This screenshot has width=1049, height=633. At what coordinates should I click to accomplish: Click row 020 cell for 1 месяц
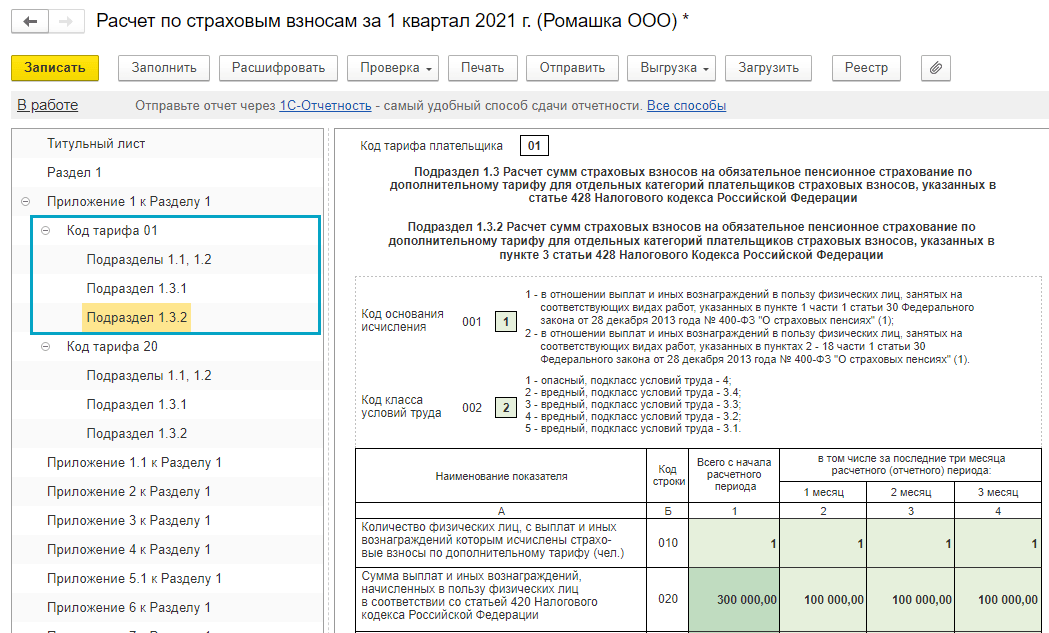coord(823,600)
